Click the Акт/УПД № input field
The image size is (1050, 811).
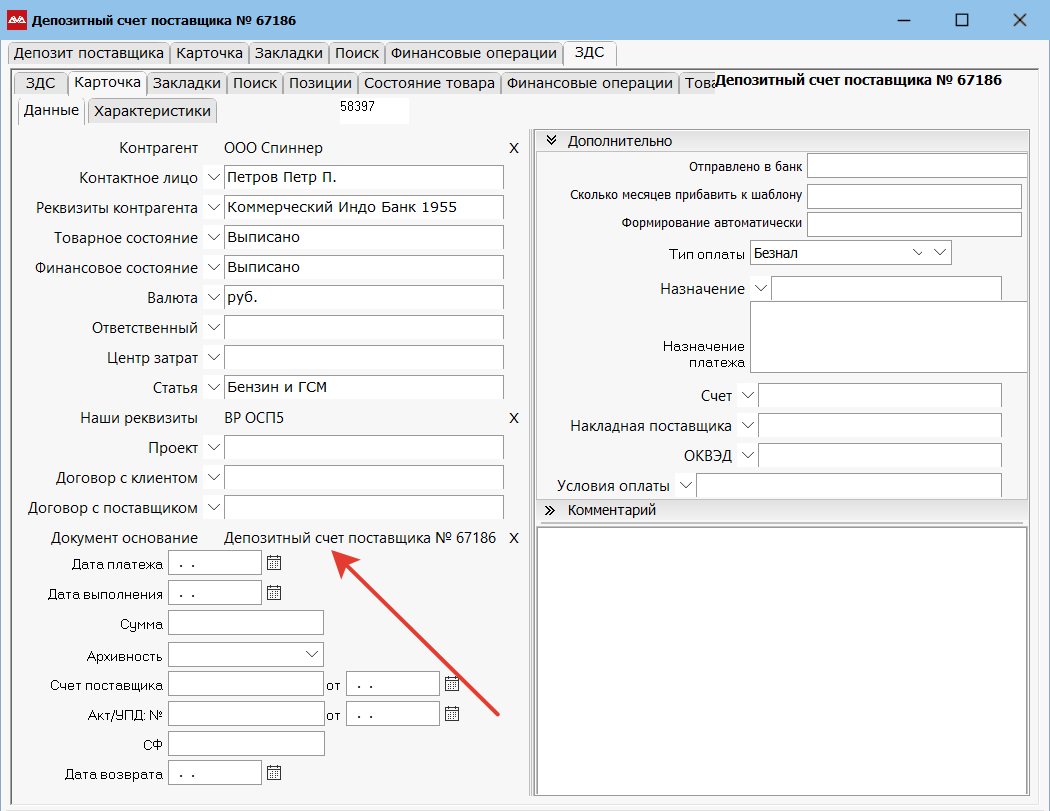click(246, 714)
